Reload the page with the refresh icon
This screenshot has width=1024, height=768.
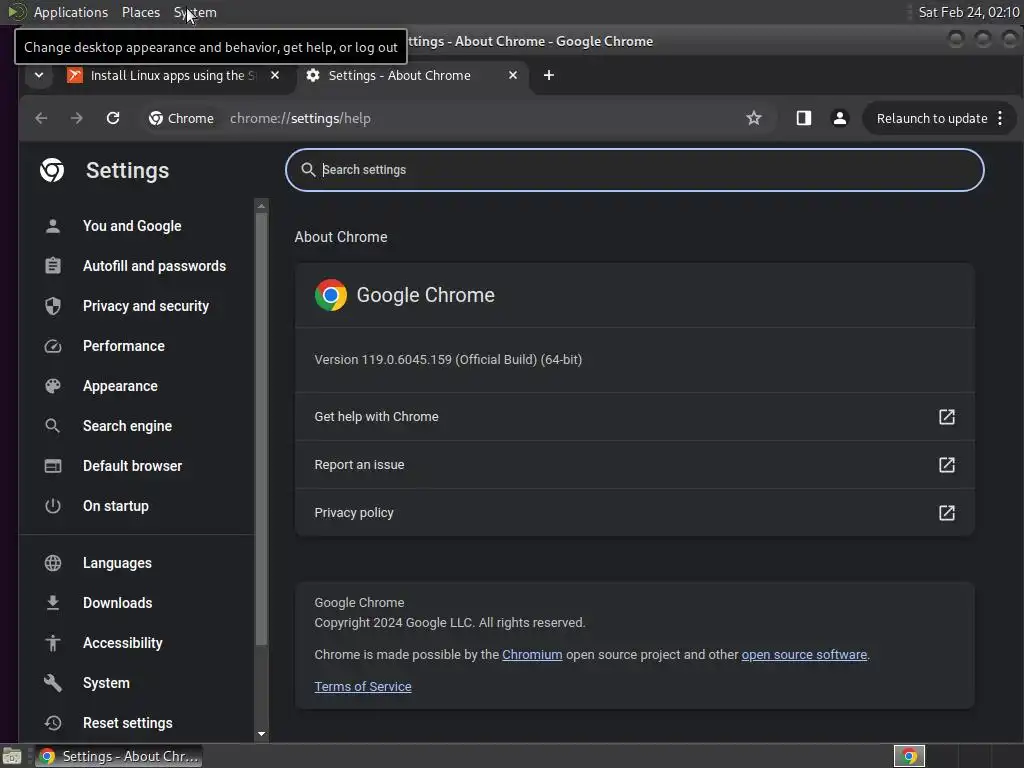click(x=113, y=118)
